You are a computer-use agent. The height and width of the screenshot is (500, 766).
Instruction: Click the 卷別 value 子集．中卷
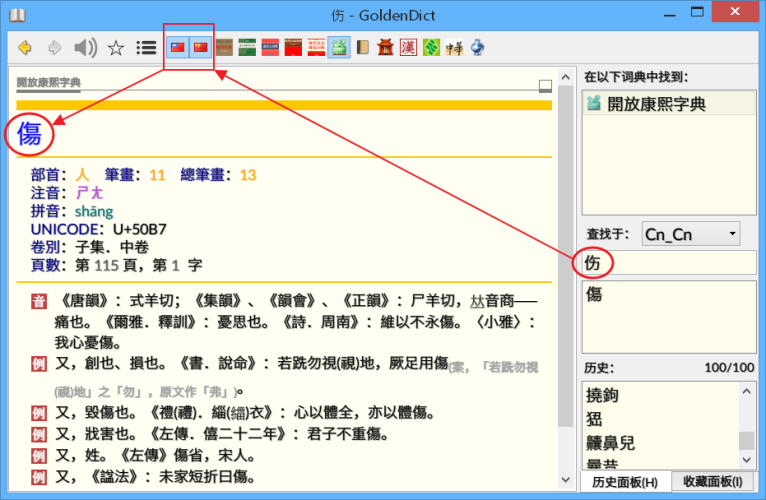coord(112,247)
